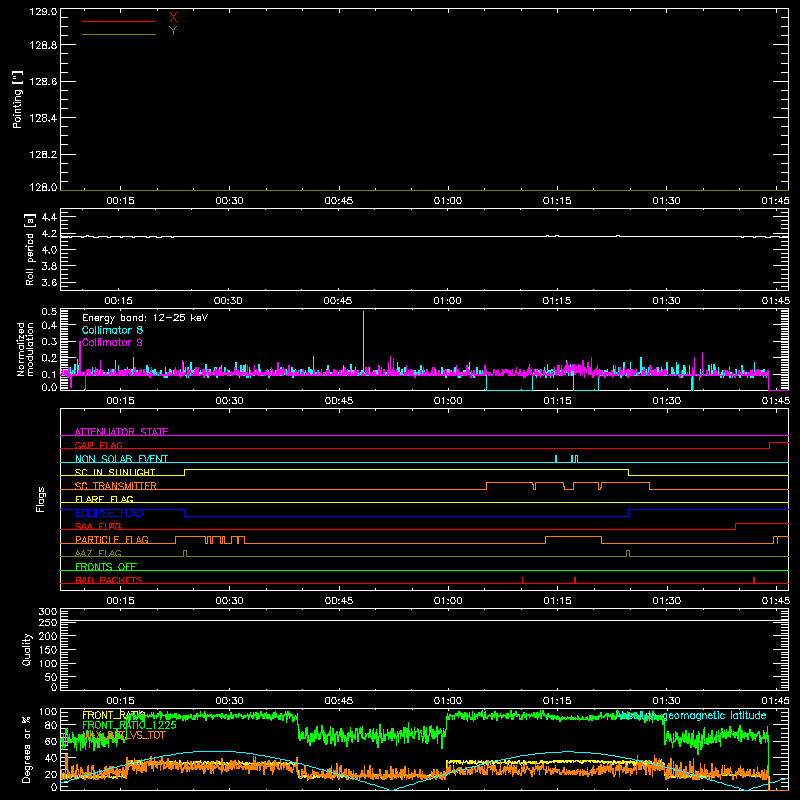This screenshot has width=800, height=800.
Task: Click the Roll period axis title
Action: (30, 249)
